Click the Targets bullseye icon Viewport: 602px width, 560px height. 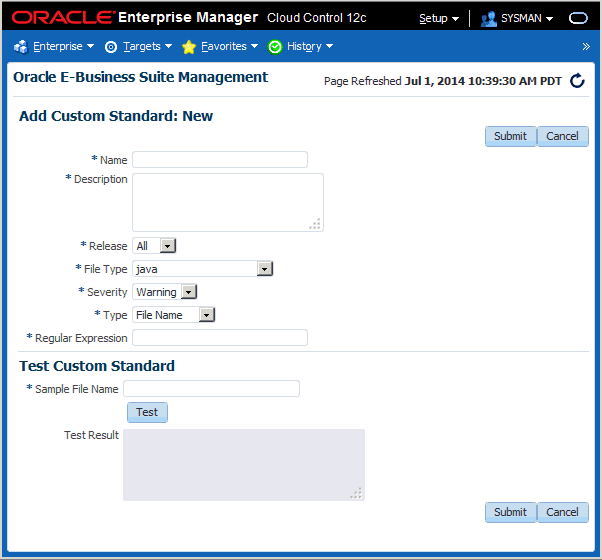111,47
